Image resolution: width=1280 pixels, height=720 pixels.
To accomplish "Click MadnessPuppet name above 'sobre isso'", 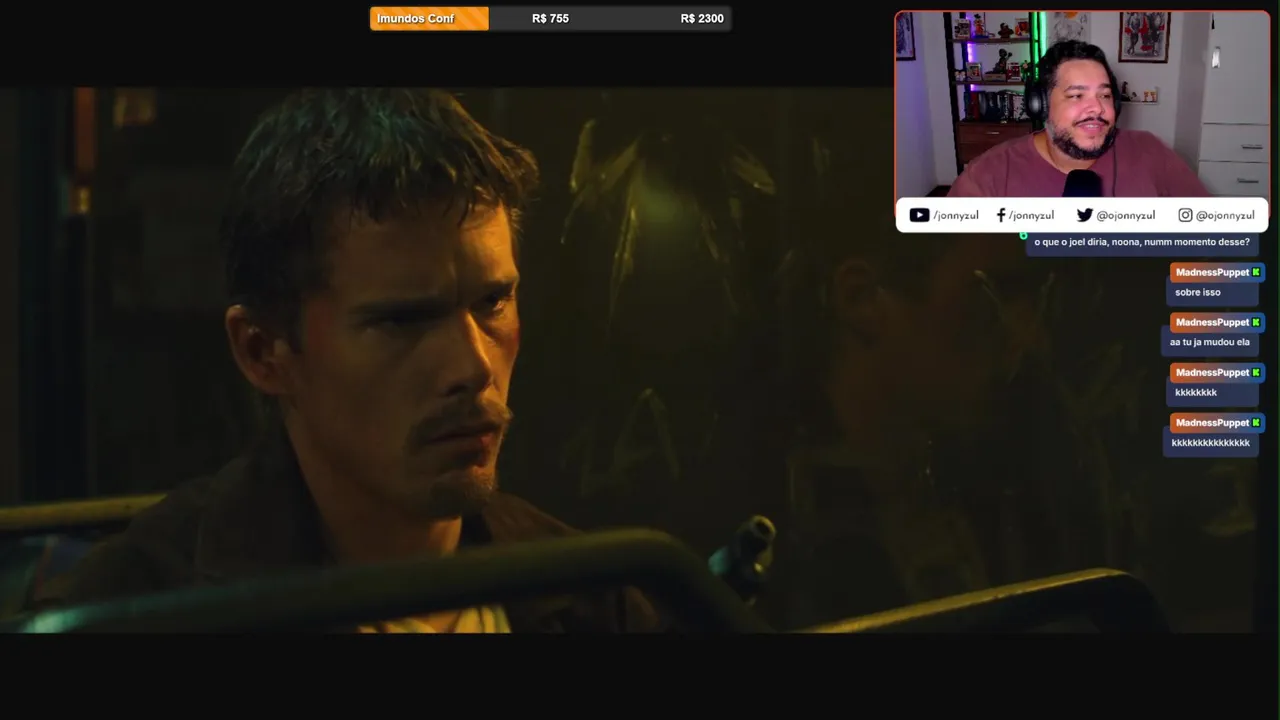I will click(1212, 272).
